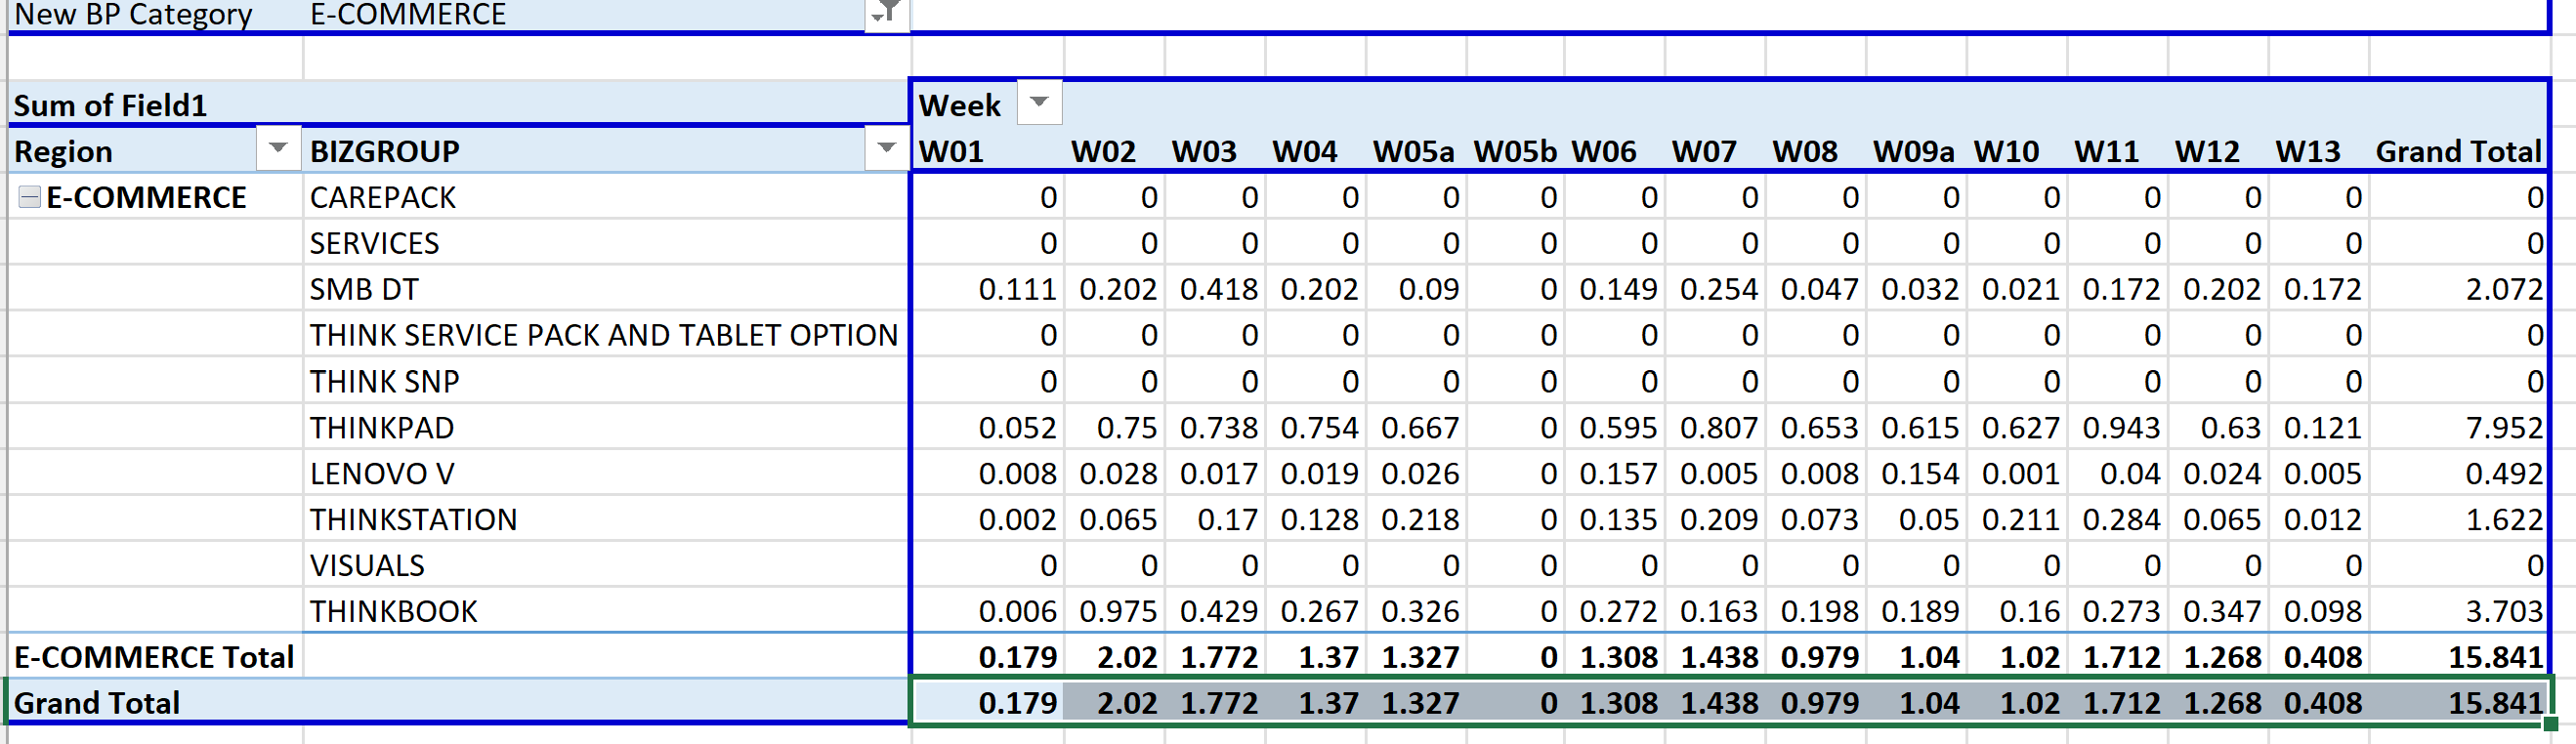The height and width of the screenshot is (744, 2576).
Task: Select the THINKPAD row label
Action: click(x=381, y=428)
